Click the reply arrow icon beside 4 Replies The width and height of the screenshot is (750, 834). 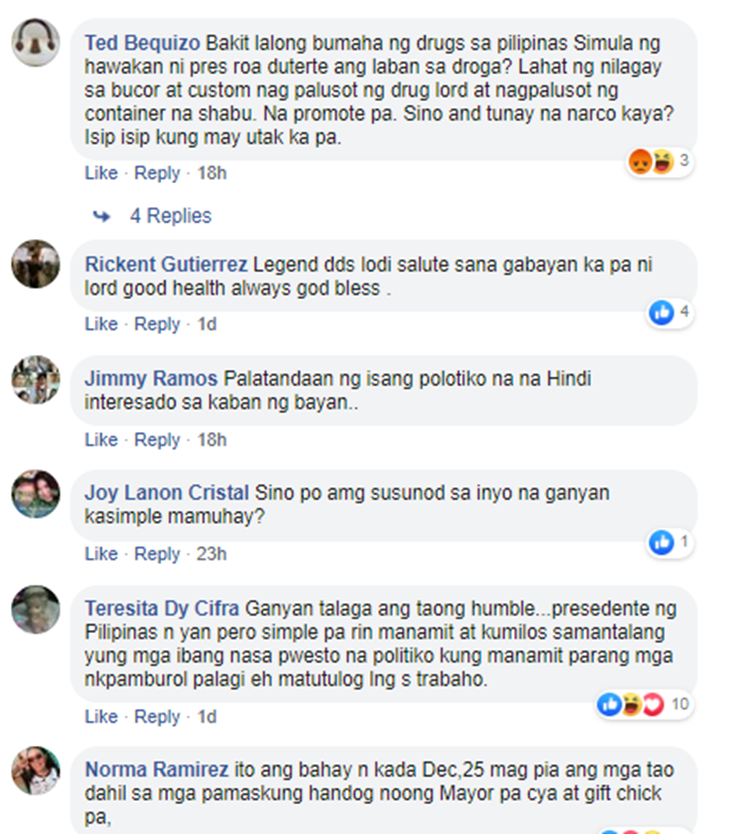pyautogui.click(x=102, y=216)
